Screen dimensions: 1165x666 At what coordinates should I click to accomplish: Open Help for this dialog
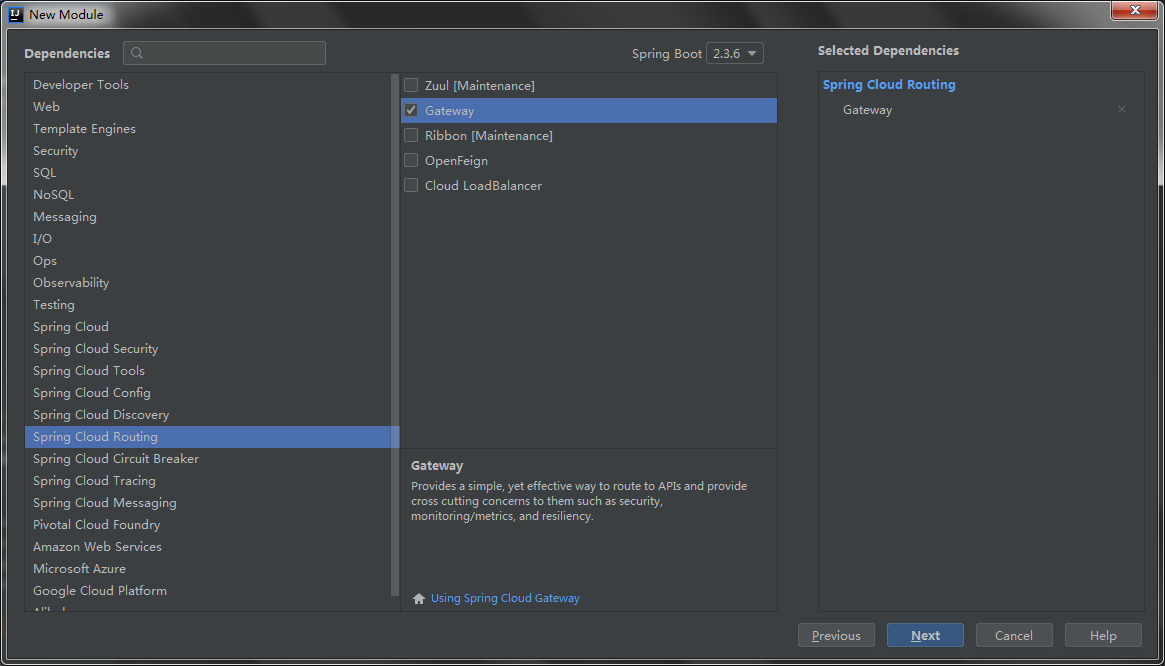click(x=1103, y=636)
